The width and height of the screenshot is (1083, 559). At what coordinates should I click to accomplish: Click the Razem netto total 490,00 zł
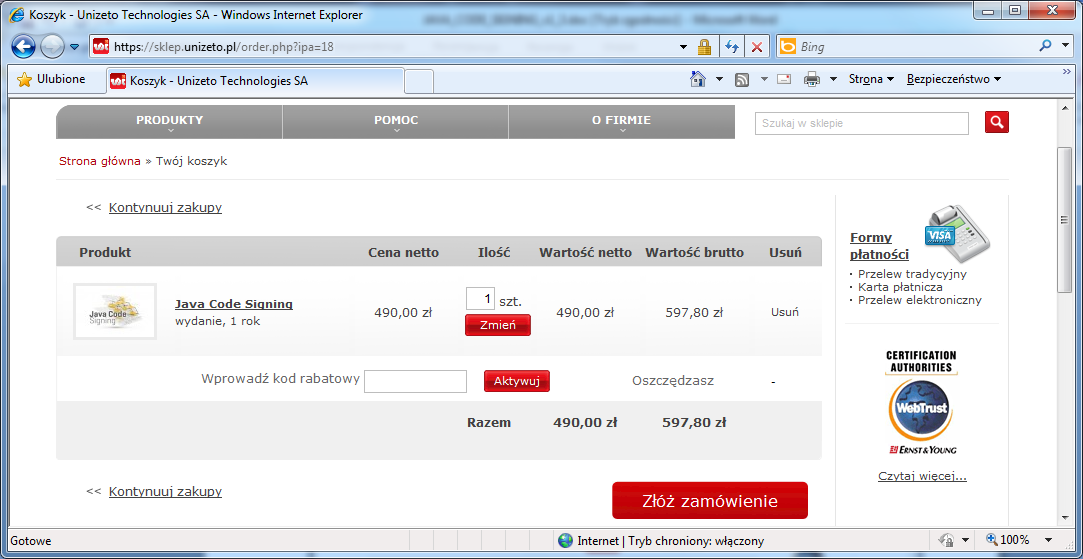tap(585, 423)
